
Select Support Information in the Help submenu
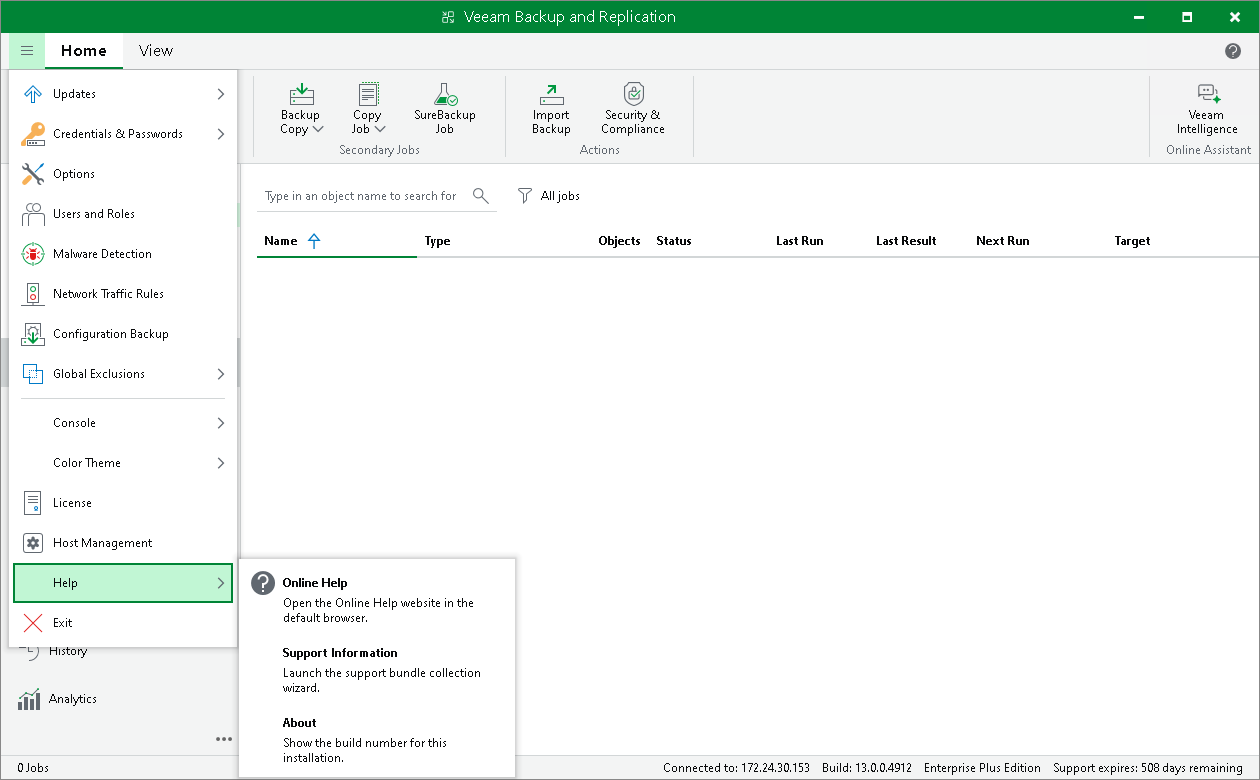(x=377, y=670)
